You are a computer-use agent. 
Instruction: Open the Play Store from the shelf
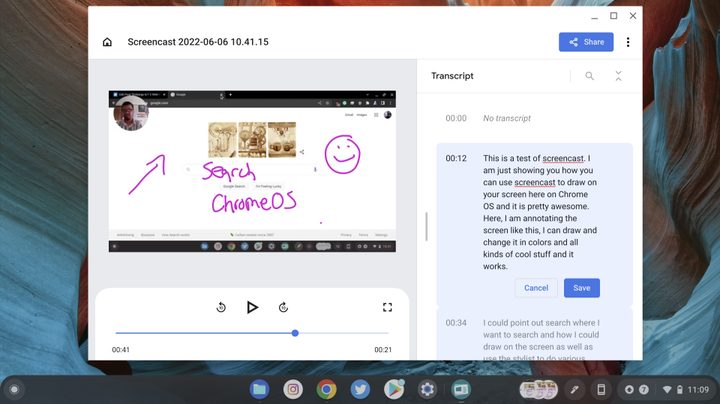click(x=394, y=390)
